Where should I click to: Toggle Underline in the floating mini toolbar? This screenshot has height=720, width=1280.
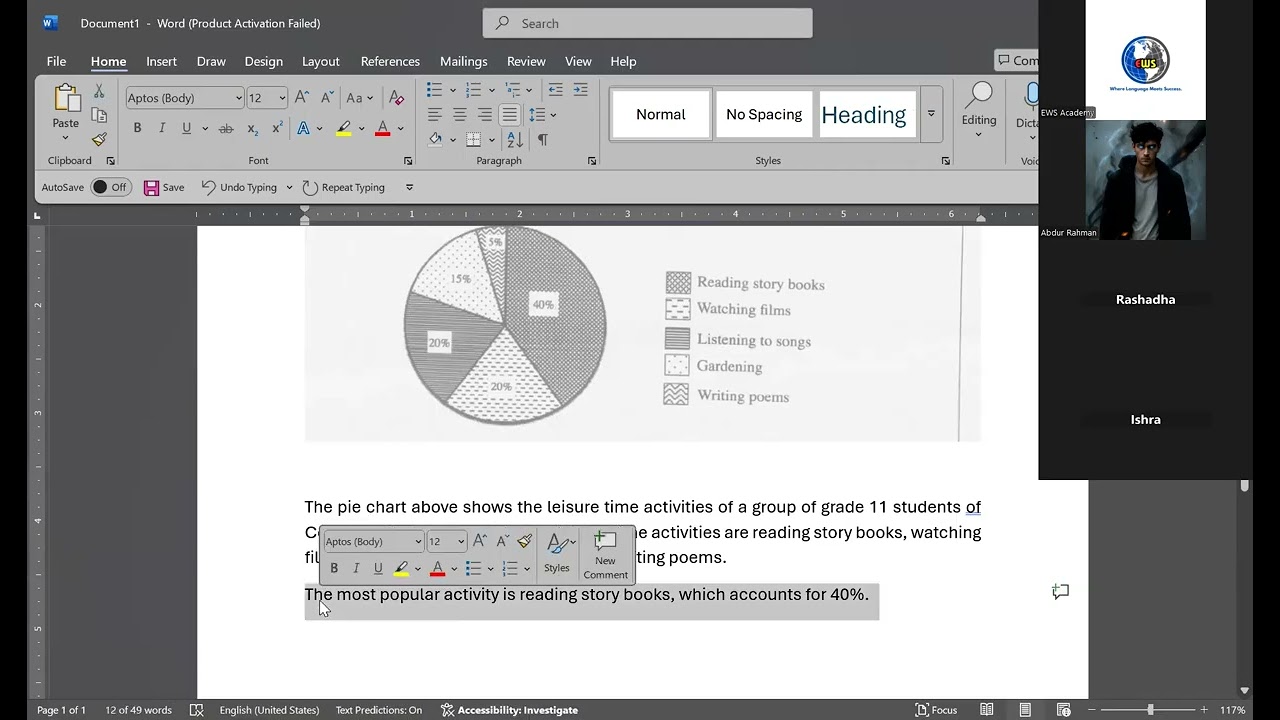[378, 568]
